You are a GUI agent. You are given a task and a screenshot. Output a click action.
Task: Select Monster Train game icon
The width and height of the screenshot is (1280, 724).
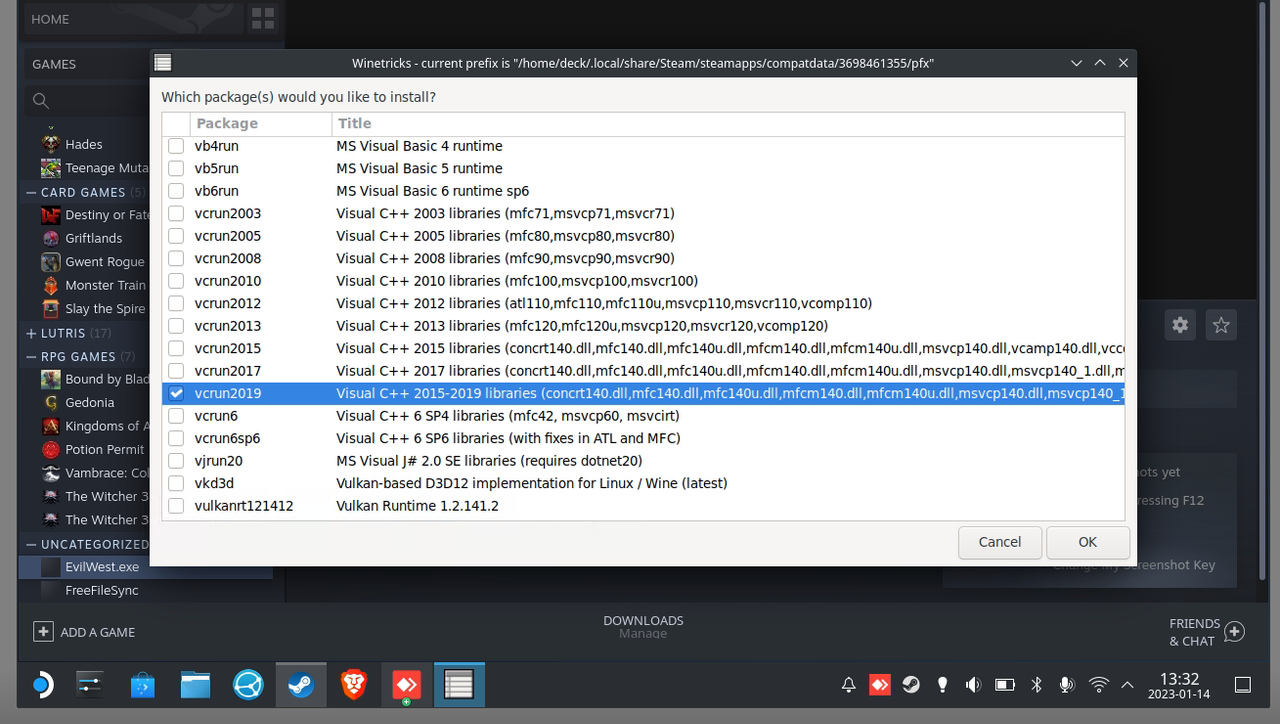50,285
